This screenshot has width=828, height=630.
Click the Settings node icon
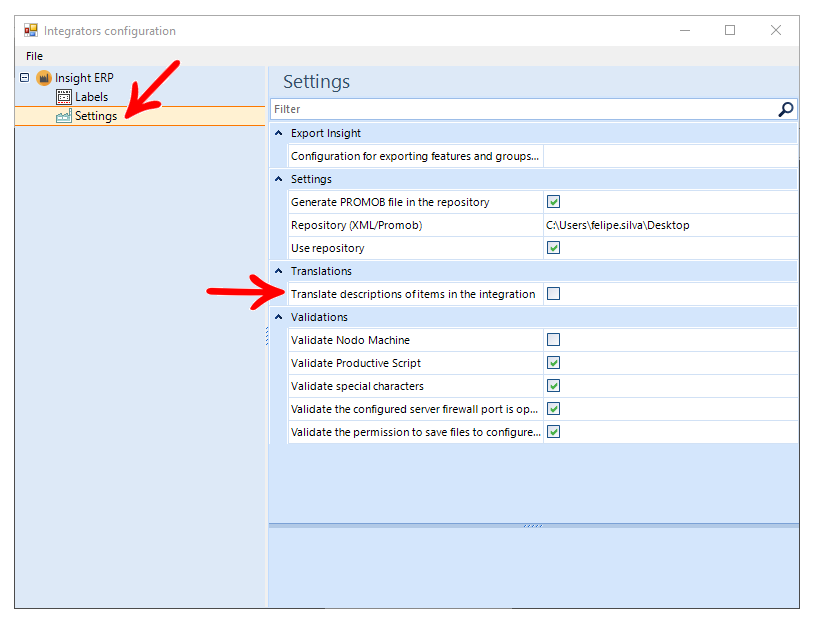tap(64, 116)
